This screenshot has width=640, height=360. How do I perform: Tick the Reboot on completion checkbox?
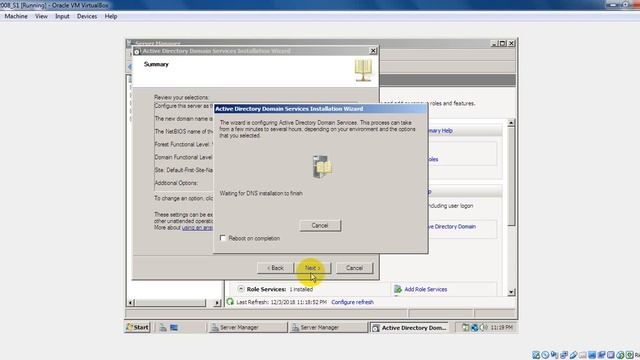(x=223, y=238)
